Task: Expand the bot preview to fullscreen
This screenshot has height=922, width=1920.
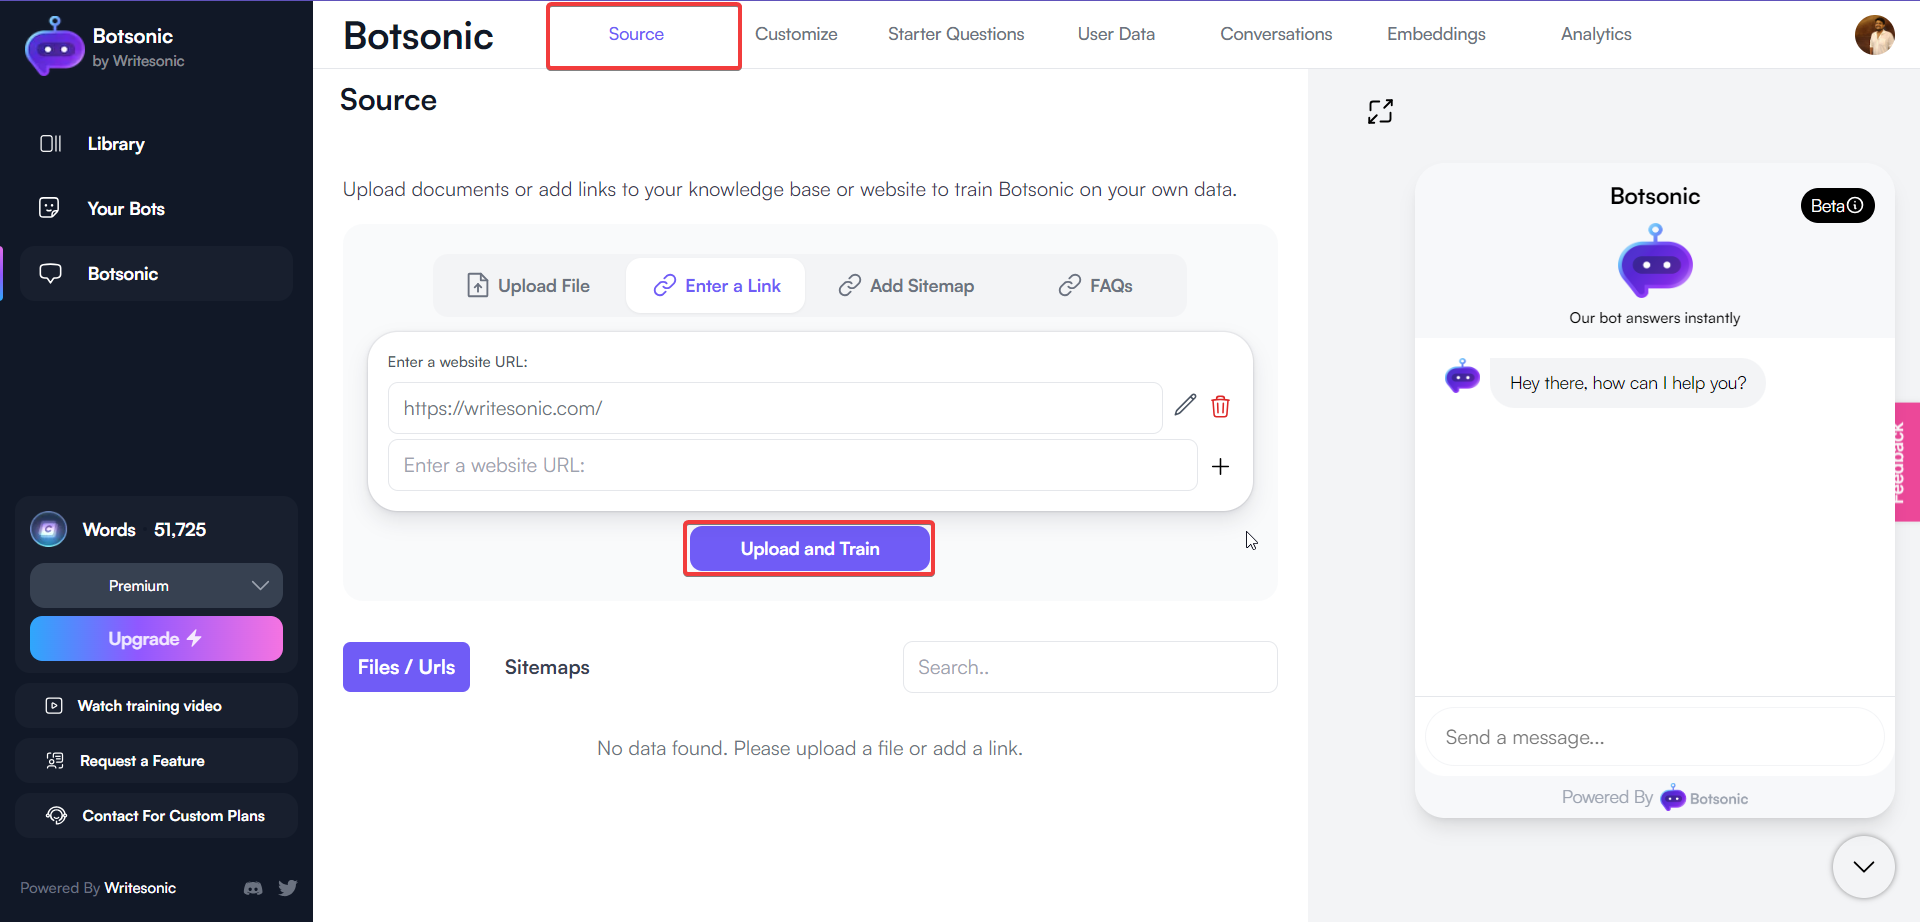Action: pyautogui.click(x=1381, y=111)
